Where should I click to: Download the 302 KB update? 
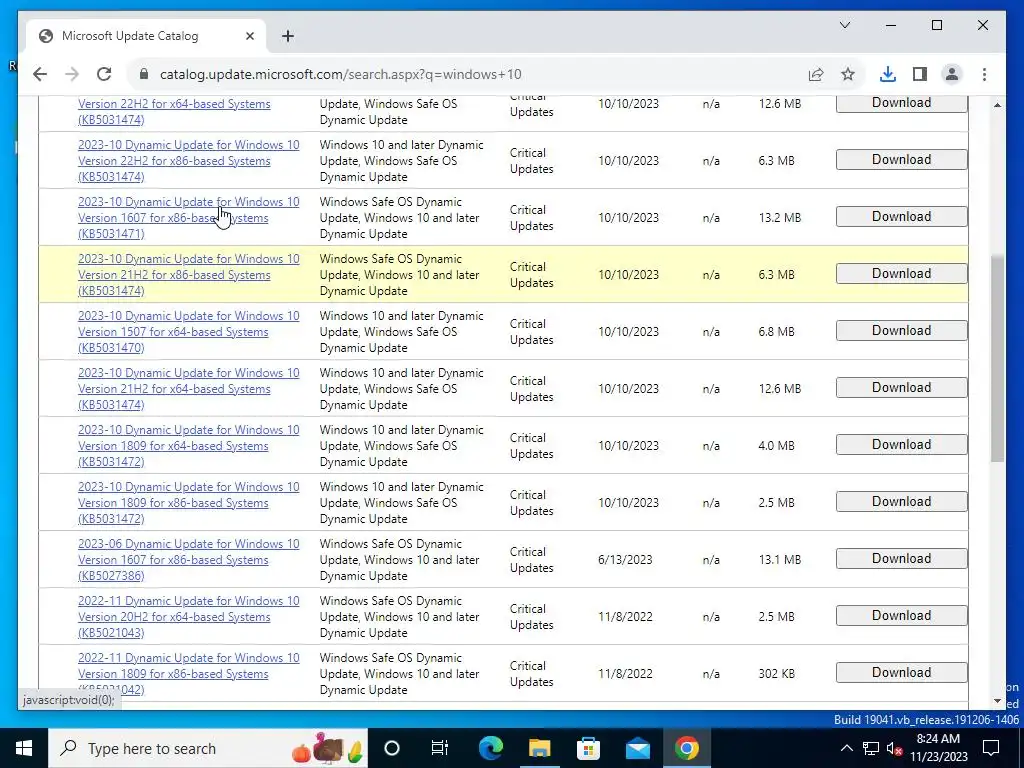tap(901, 673)
